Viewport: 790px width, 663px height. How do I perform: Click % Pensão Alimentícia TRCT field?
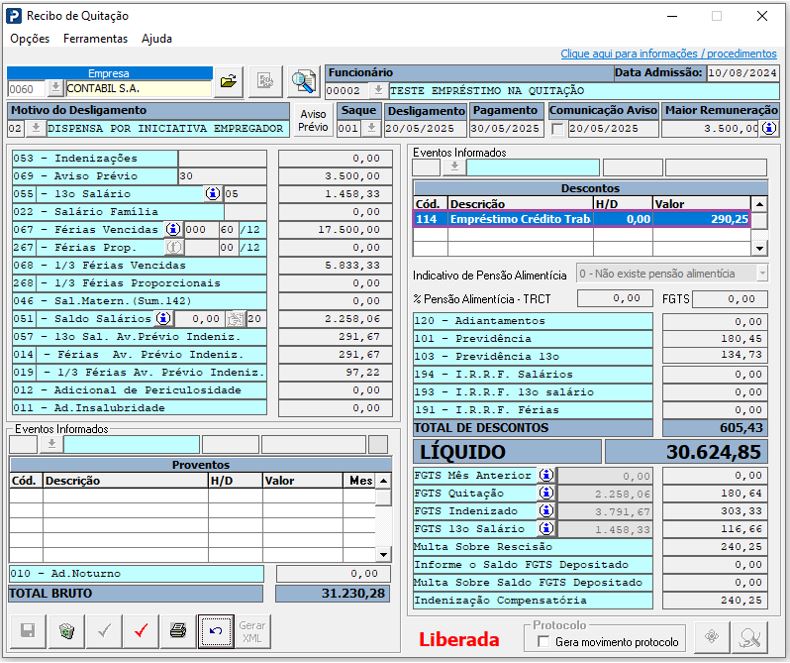pyautogui.click(x=614, y=298)
